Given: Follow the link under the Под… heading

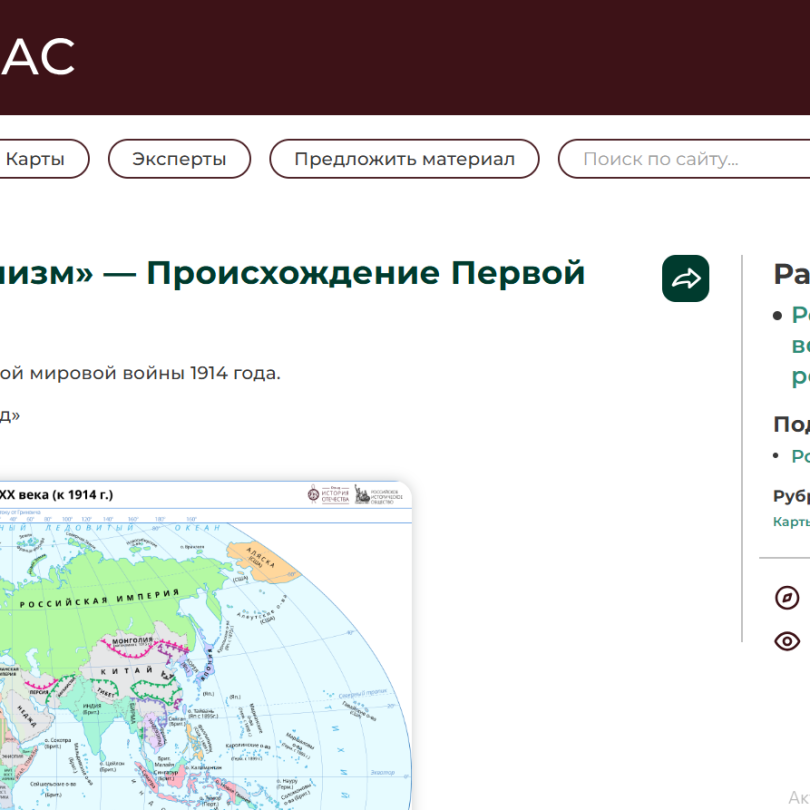Looking at the screenshot, I should pyautogui.click(x=800, y=456).
